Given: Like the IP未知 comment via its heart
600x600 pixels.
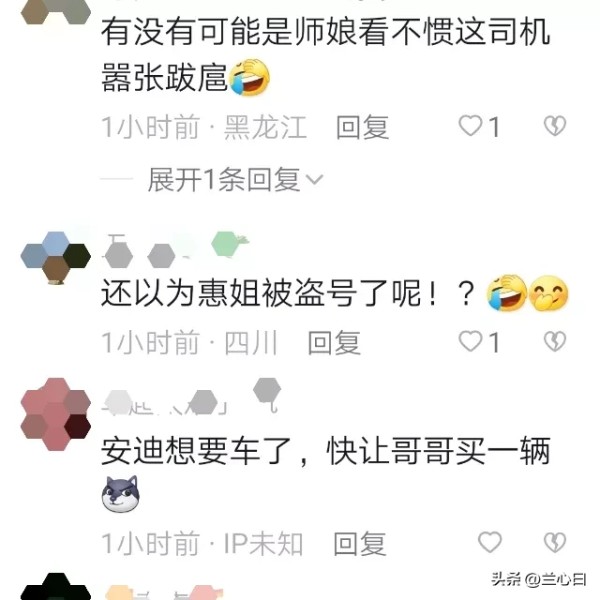Looking at the screenshot, I should (490, 542).
